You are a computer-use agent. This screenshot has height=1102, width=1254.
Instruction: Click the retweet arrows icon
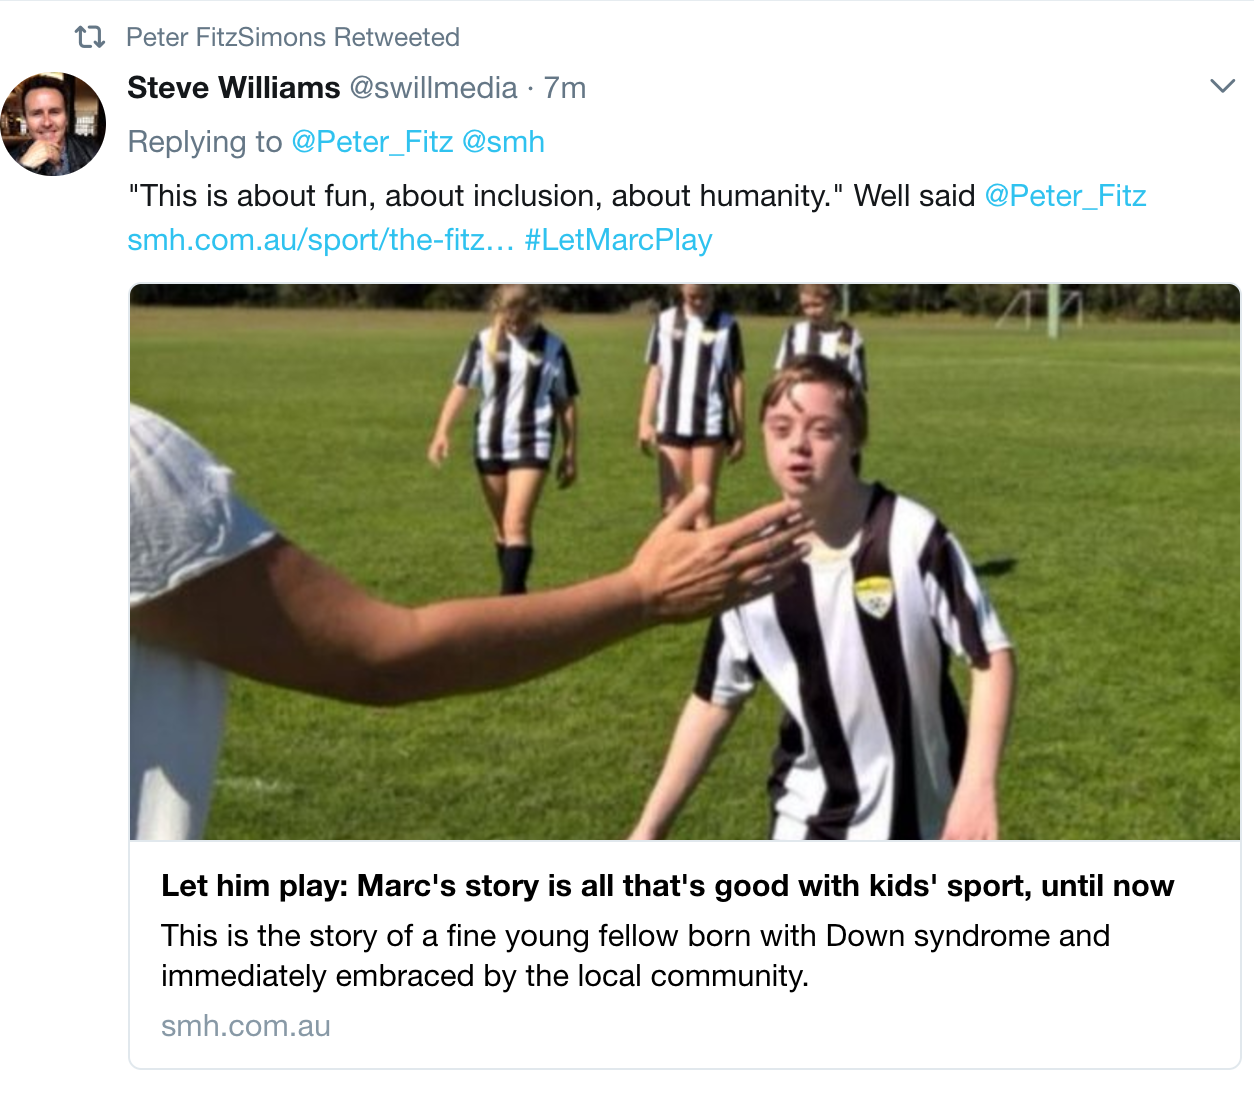click(90, 37)
